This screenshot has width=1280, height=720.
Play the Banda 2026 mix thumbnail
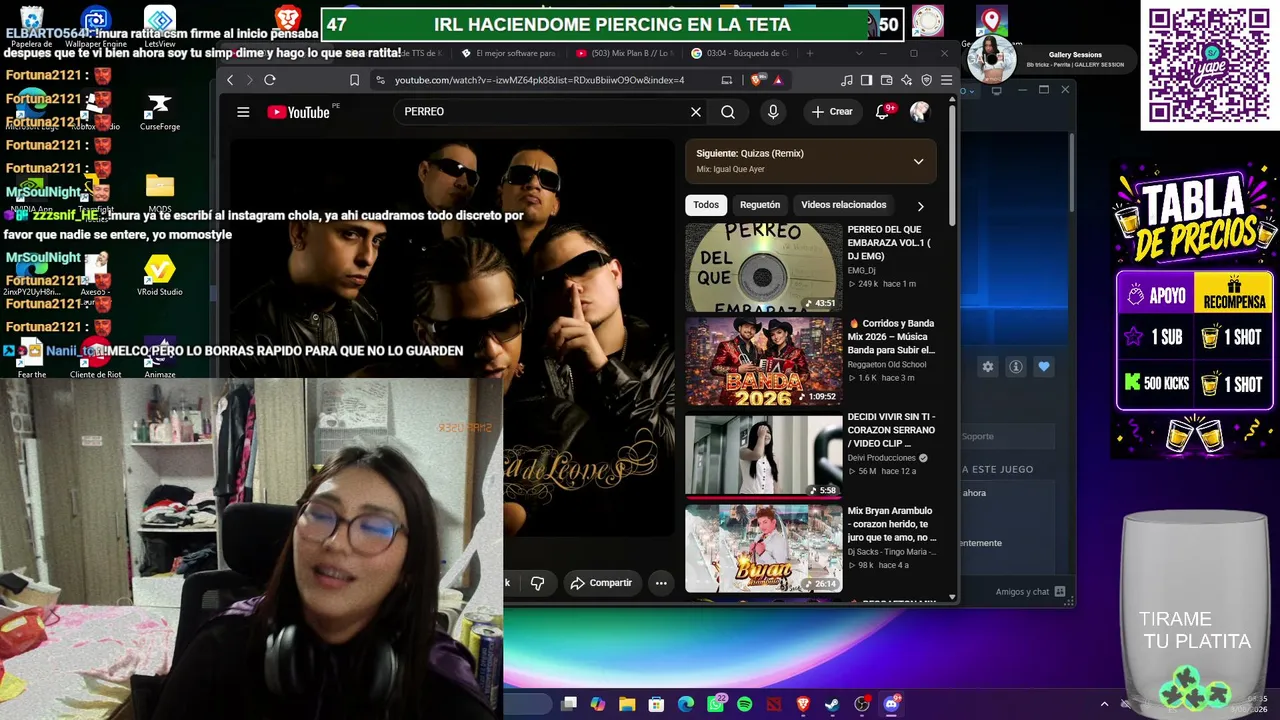pyautogui.click(x=764, y=361)
